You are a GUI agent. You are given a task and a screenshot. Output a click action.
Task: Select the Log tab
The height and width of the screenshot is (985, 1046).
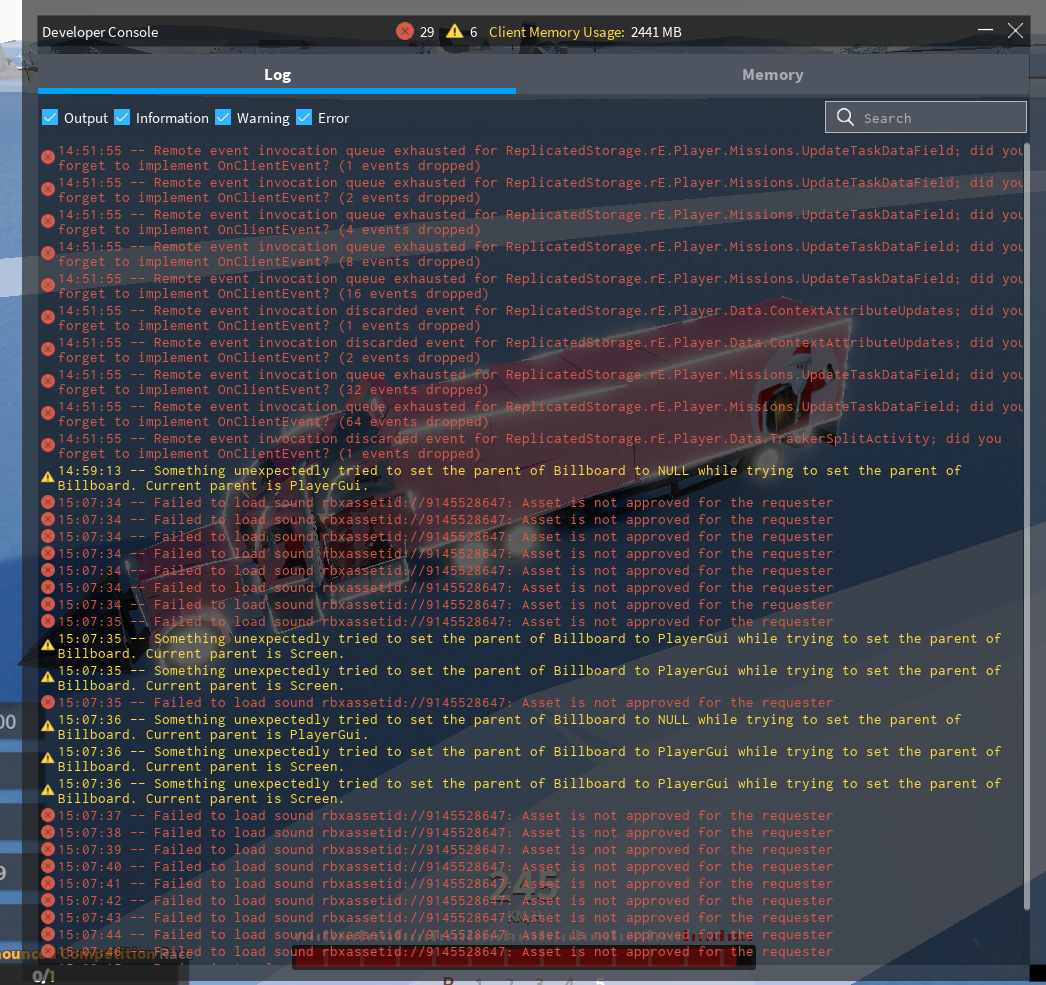coord(277,75)
